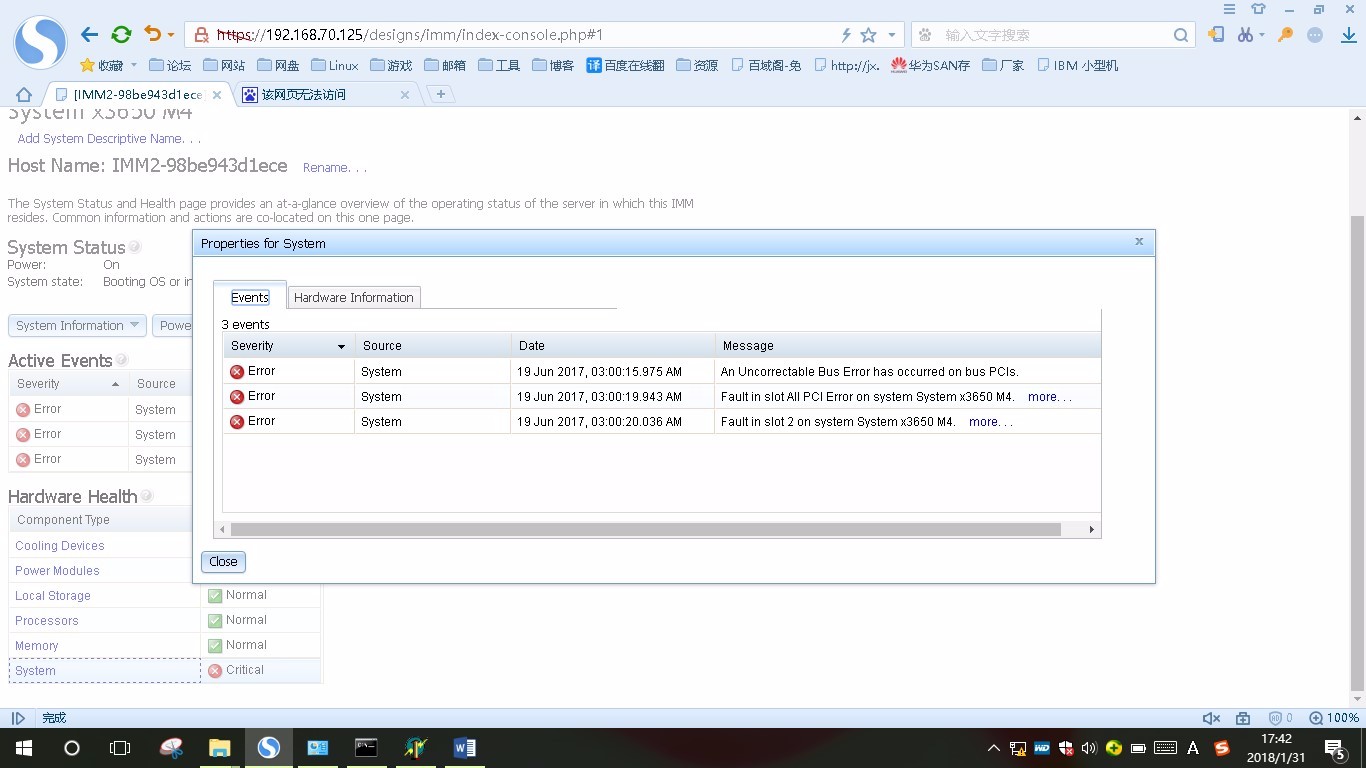Open the Windows Start menu
This screenshot has width=1366, height=768.
click(24, 748)
